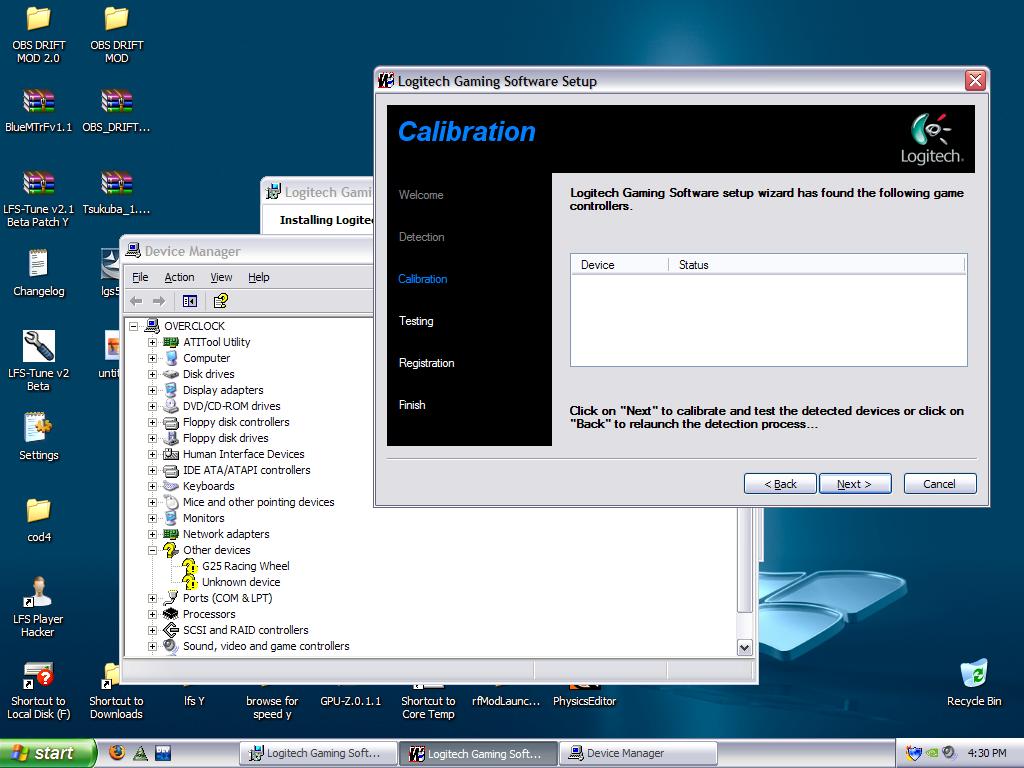Viewport: 1024px width, 768px height.
Task: Switch to Device Manager taskbar button
Action: pyautogui.click(x=640, y=753)
